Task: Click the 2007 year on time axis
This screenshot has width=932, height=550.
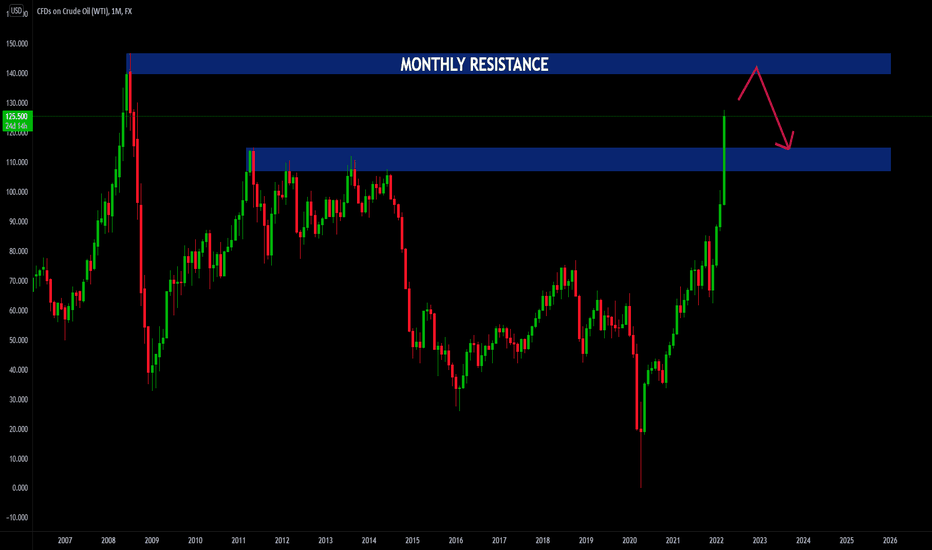Action: pos(65,540)
